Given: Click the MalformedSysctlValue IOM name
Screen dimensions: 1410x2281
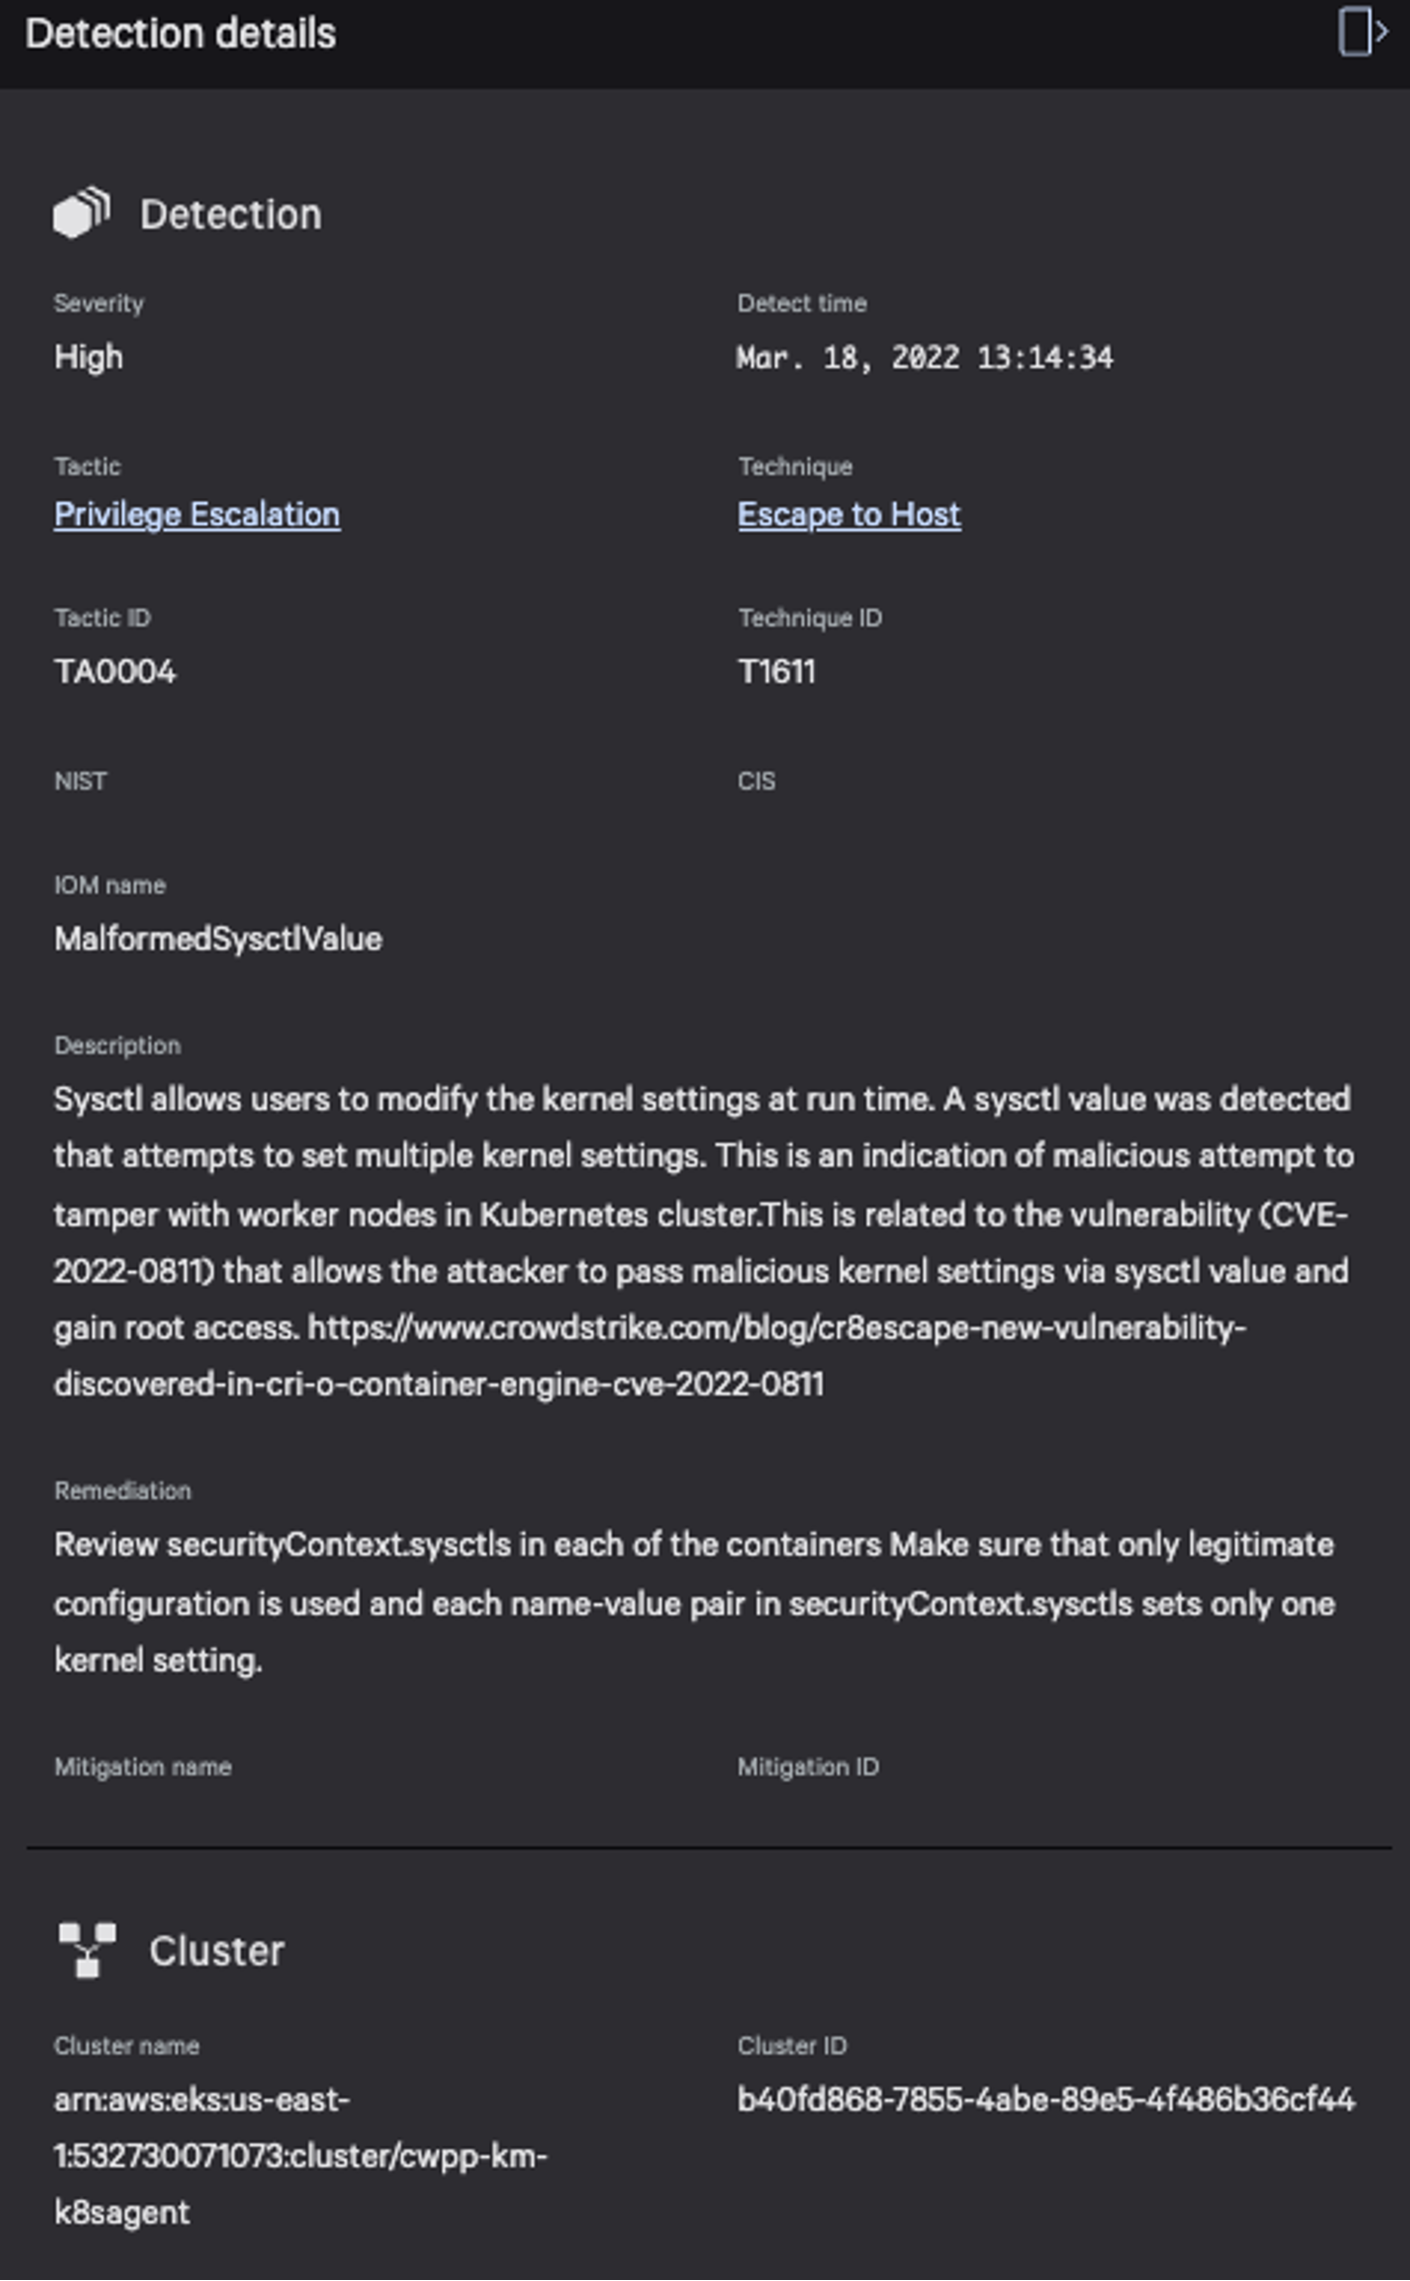Looking at the screenshot, I should 218,938.
